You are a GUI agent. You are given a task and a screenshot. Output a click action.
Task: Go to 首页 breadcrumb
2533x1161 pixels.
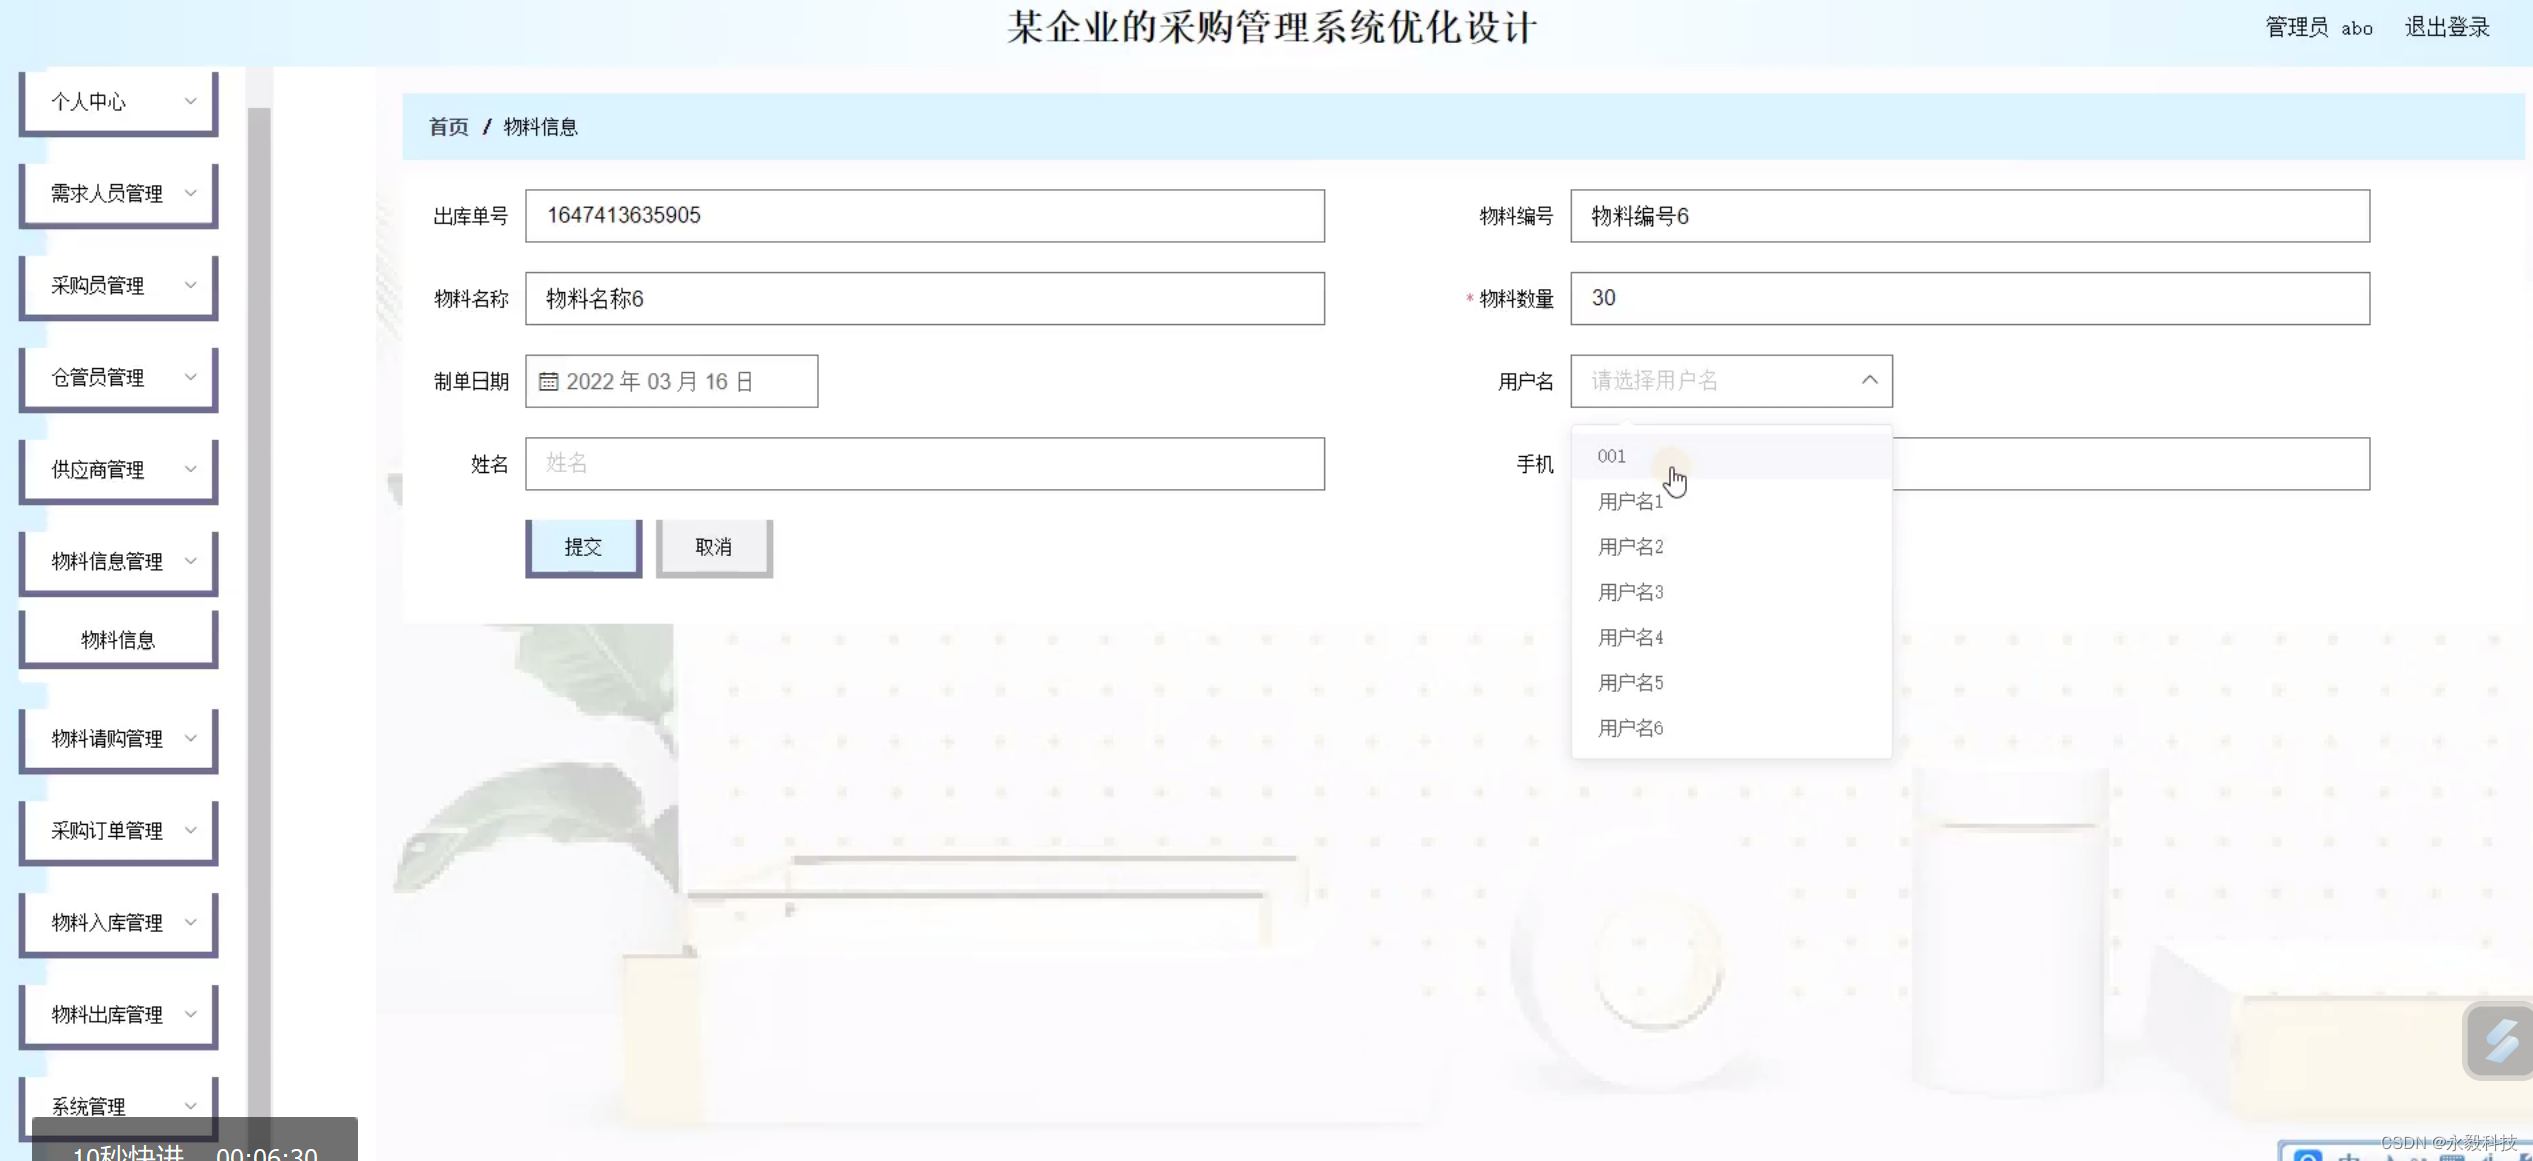tap(448, 127)
